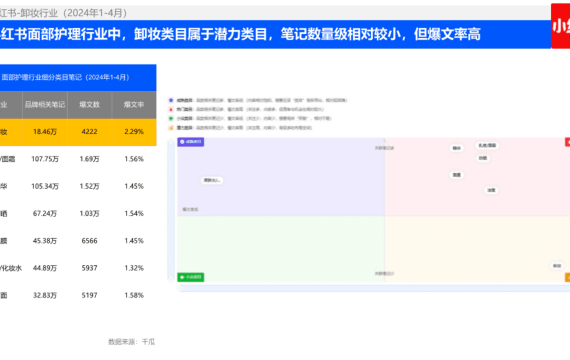Click the purple 成熟类目 quadrant badge
The image size is (570, 360).
click(x=190, y=142)
